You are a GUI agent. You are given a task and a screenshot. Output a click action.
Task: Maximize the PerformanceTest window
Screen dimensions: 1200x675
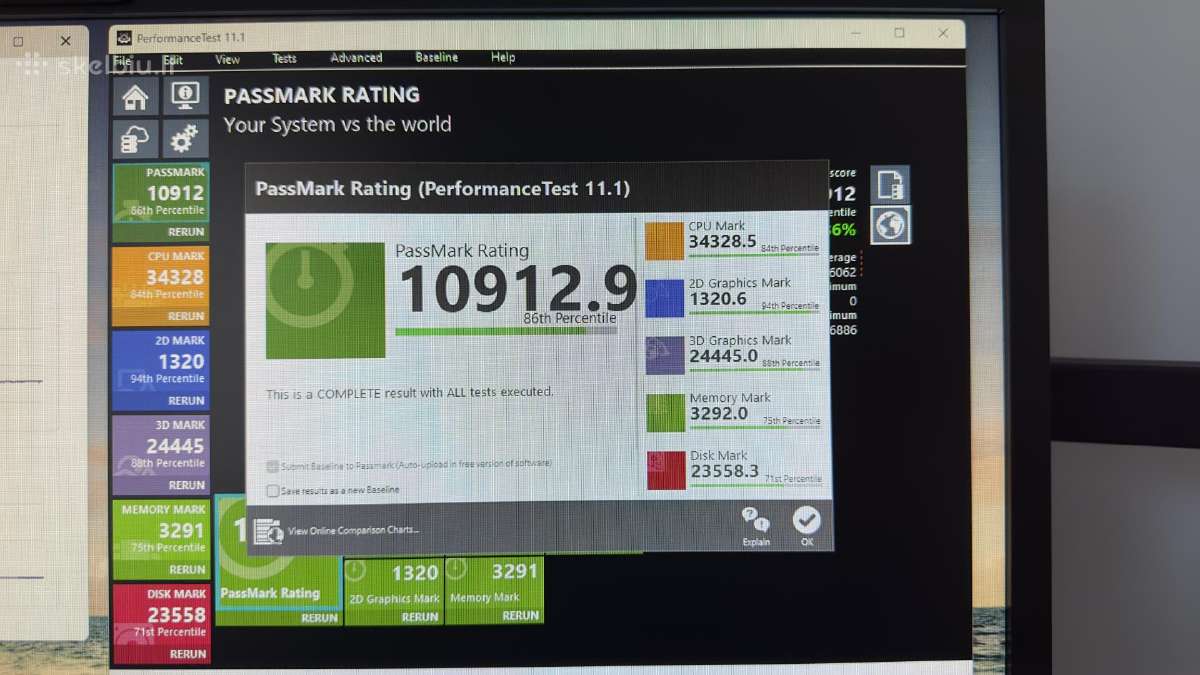click(899, 33)
